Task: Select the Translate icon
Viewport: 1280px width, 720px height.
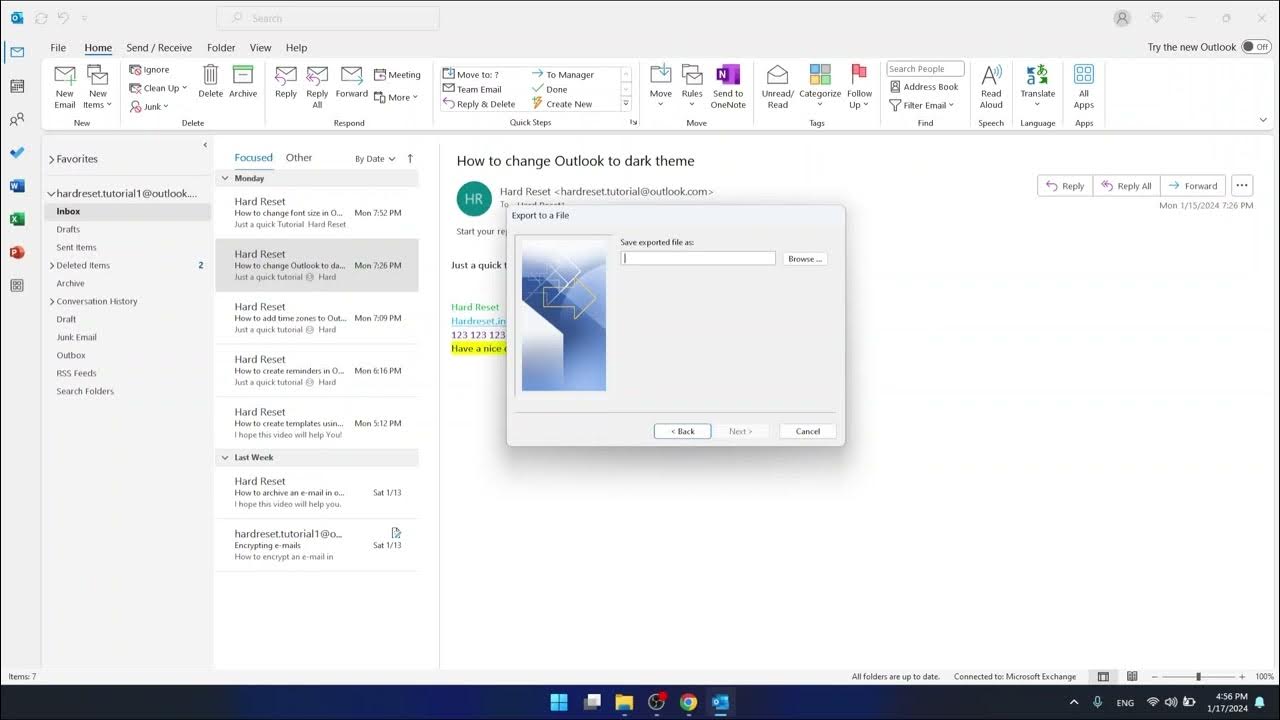Action: coord(1037,85)
